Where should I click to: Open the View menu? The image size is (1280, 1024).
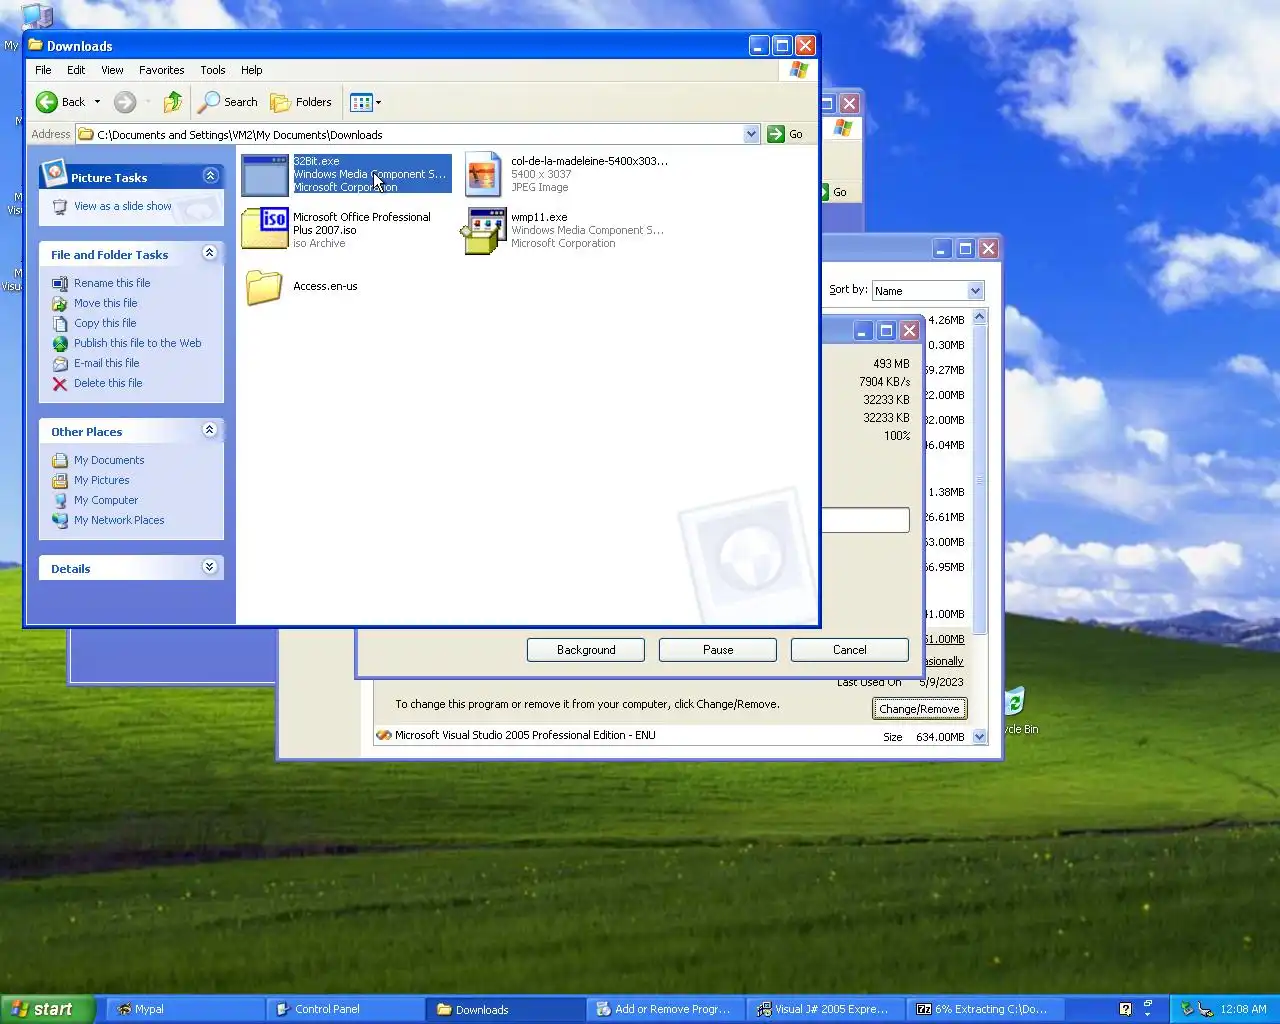click(112, 70)
